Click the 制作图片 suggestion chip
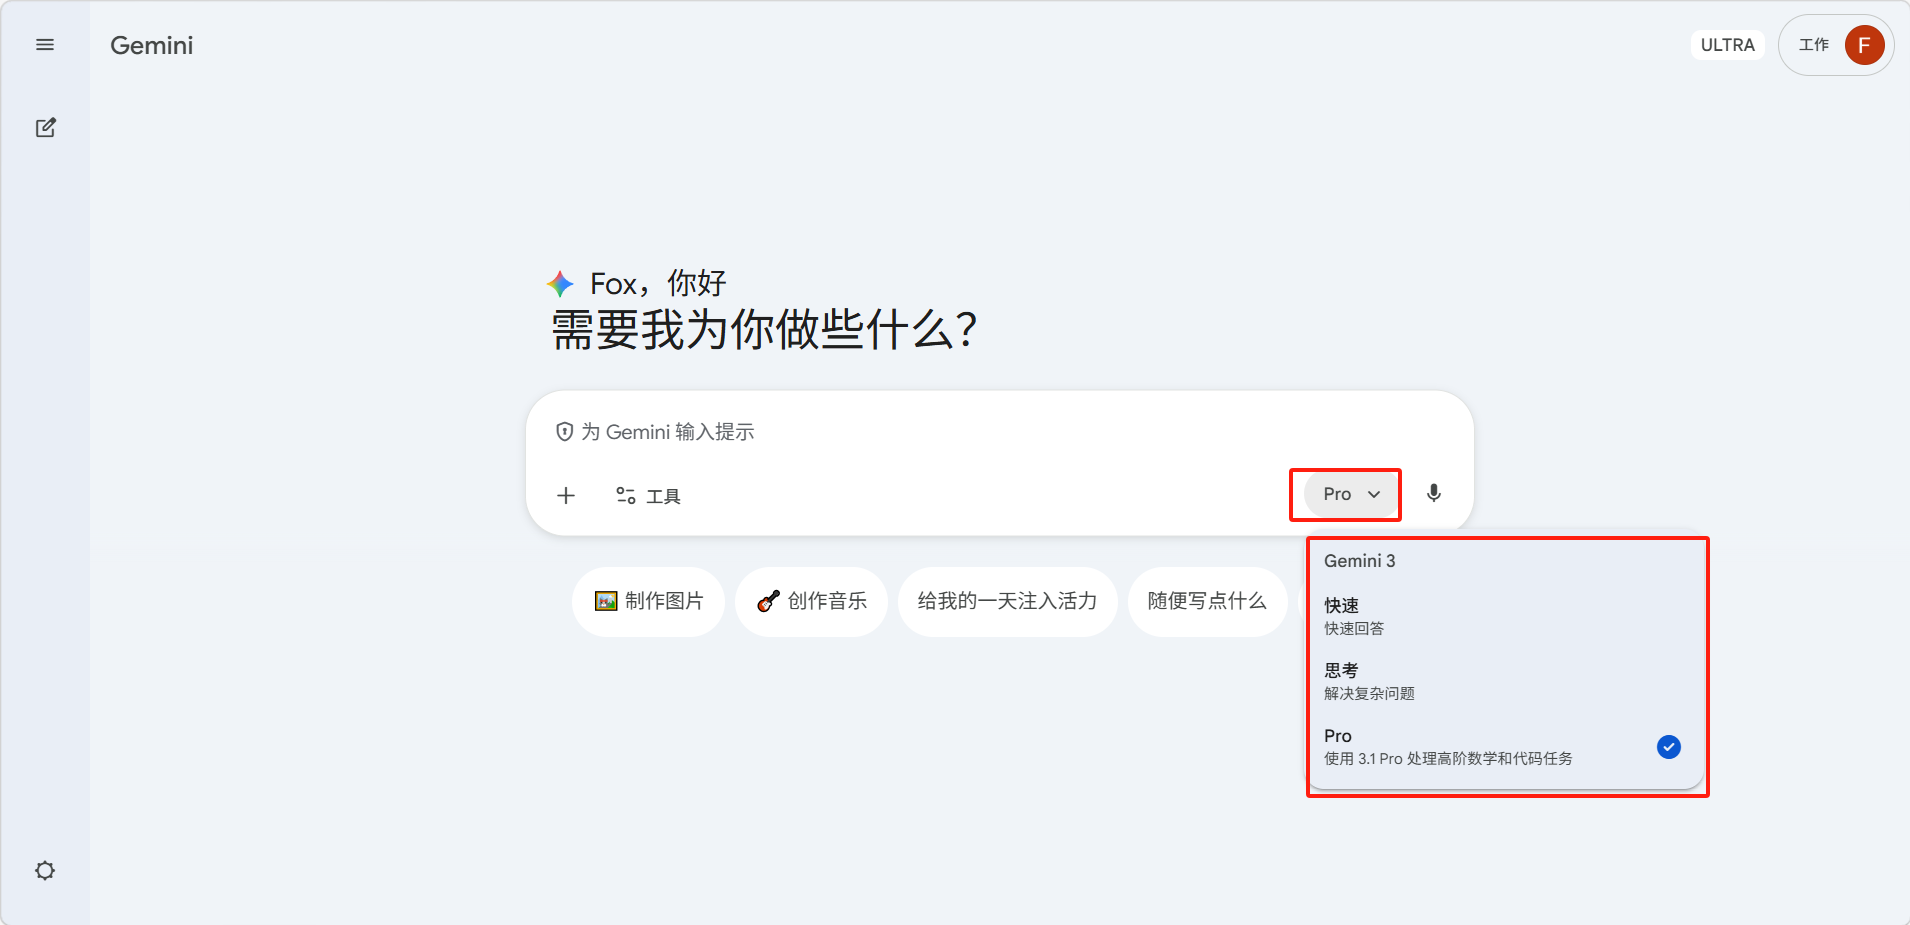Screen dimensions: 1910x925 coord(648,601)
